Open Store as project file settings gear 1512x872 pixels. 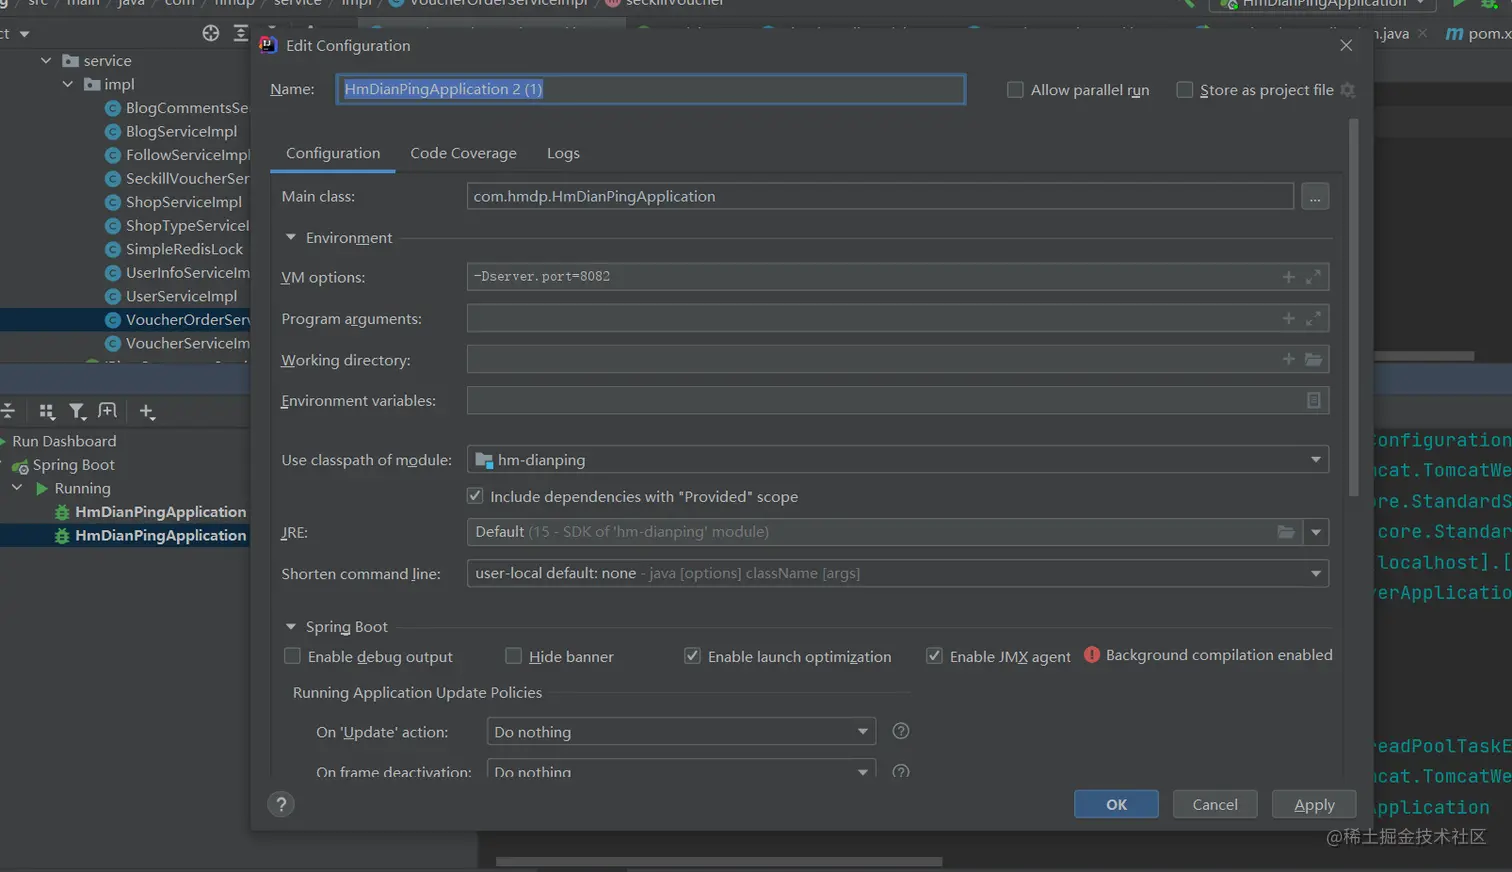pos(1347,90)
